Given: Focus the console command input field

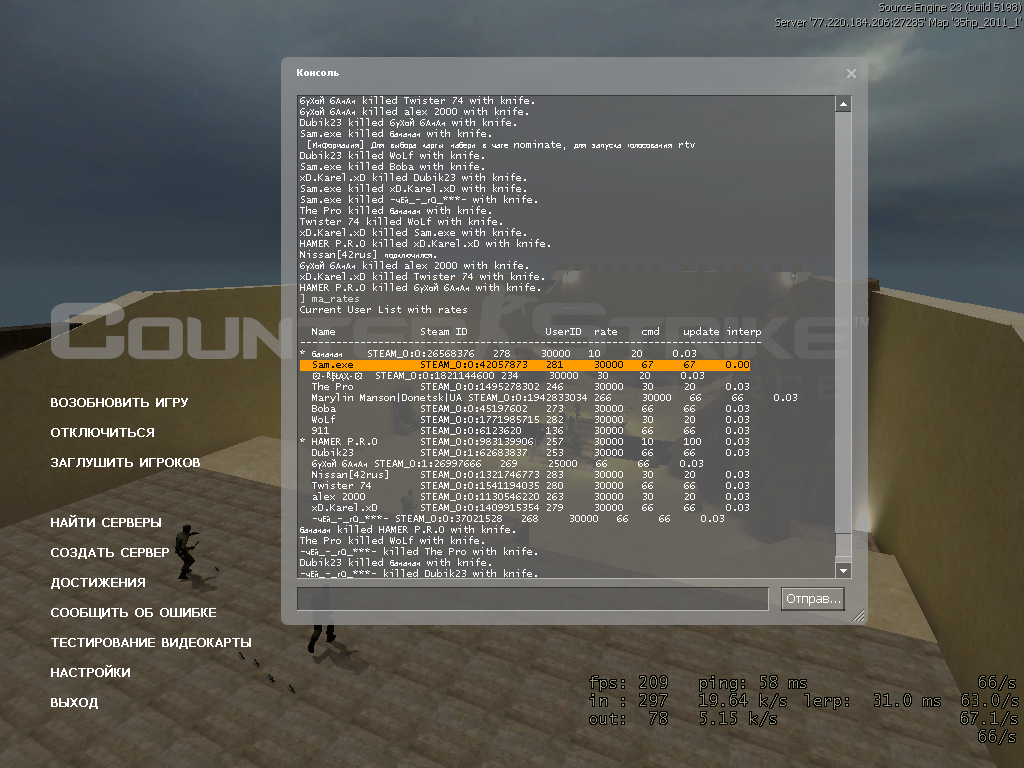Looking at the screenshot, I should 532,599.
